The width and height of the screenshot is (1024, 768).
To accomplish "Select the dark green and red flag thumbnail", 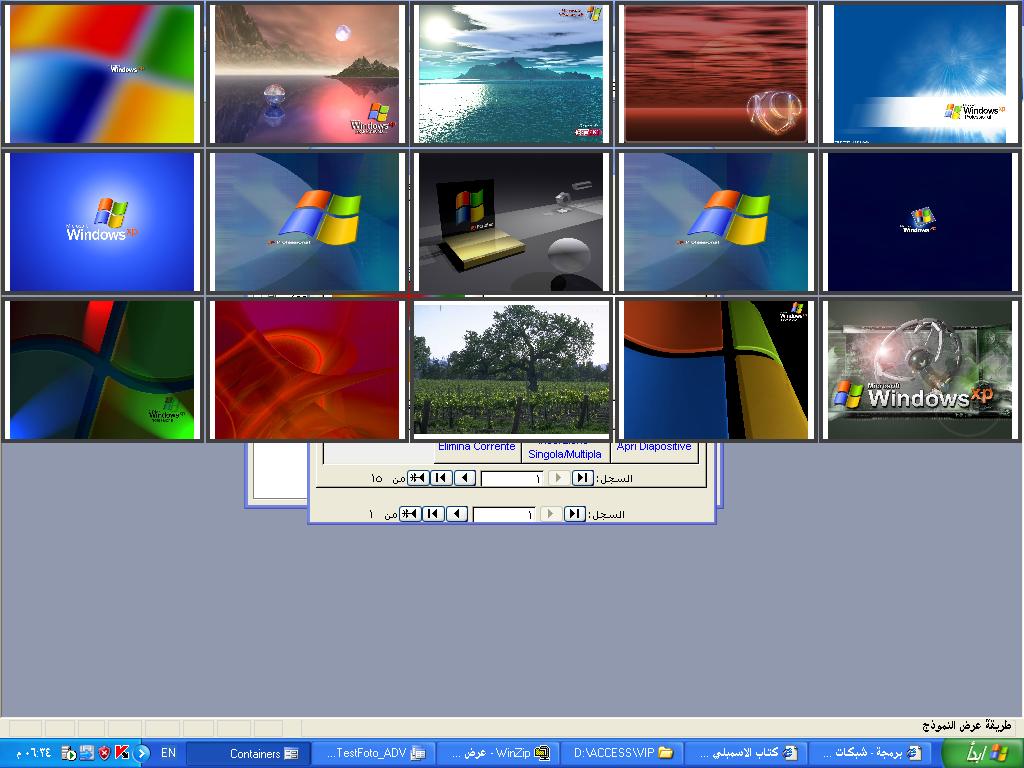I will pyautogui.click(x=103, y=370).
